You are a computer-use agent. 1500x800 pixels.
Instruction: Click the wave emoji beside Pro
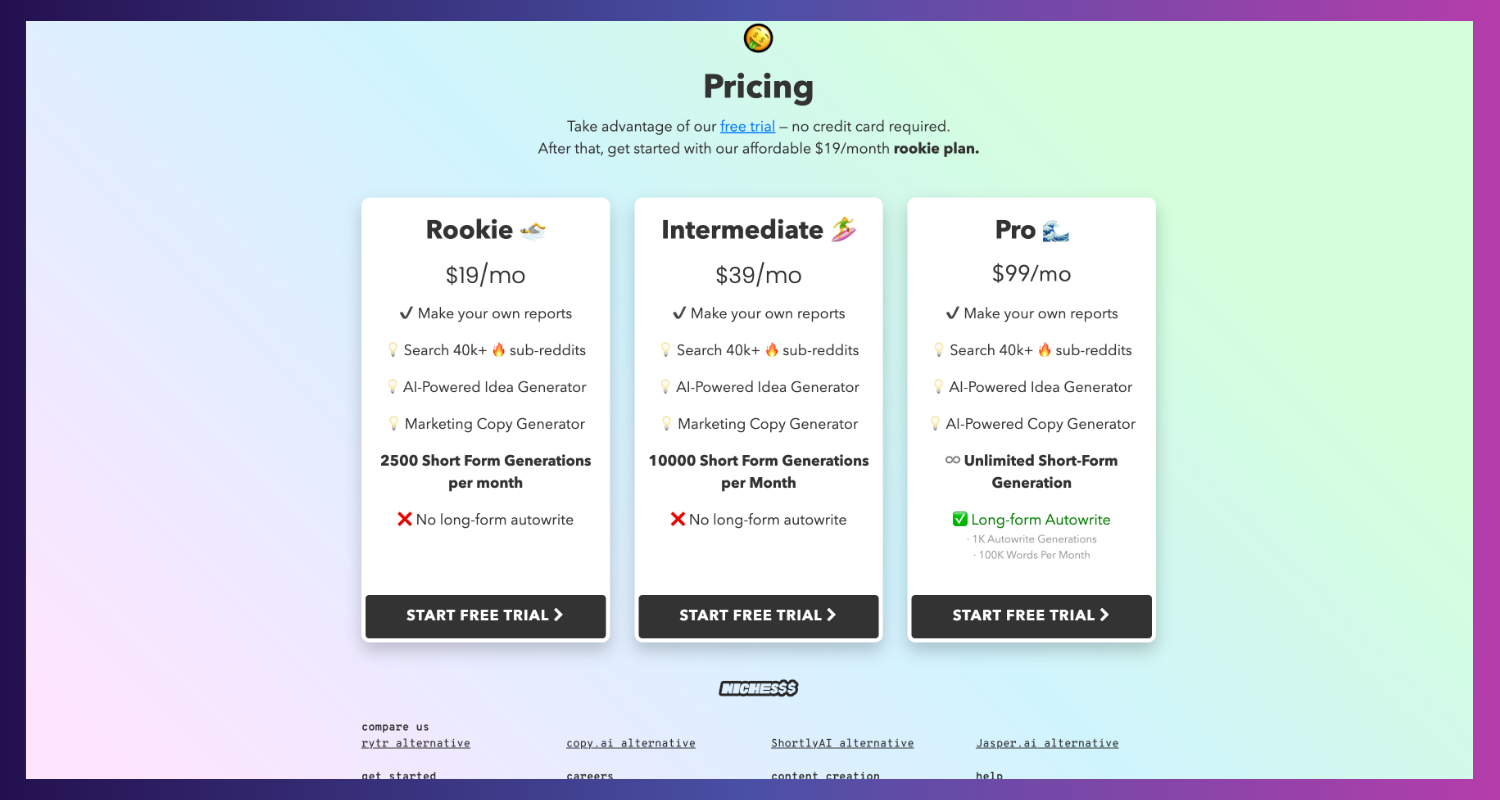(x=1056, y=230)
